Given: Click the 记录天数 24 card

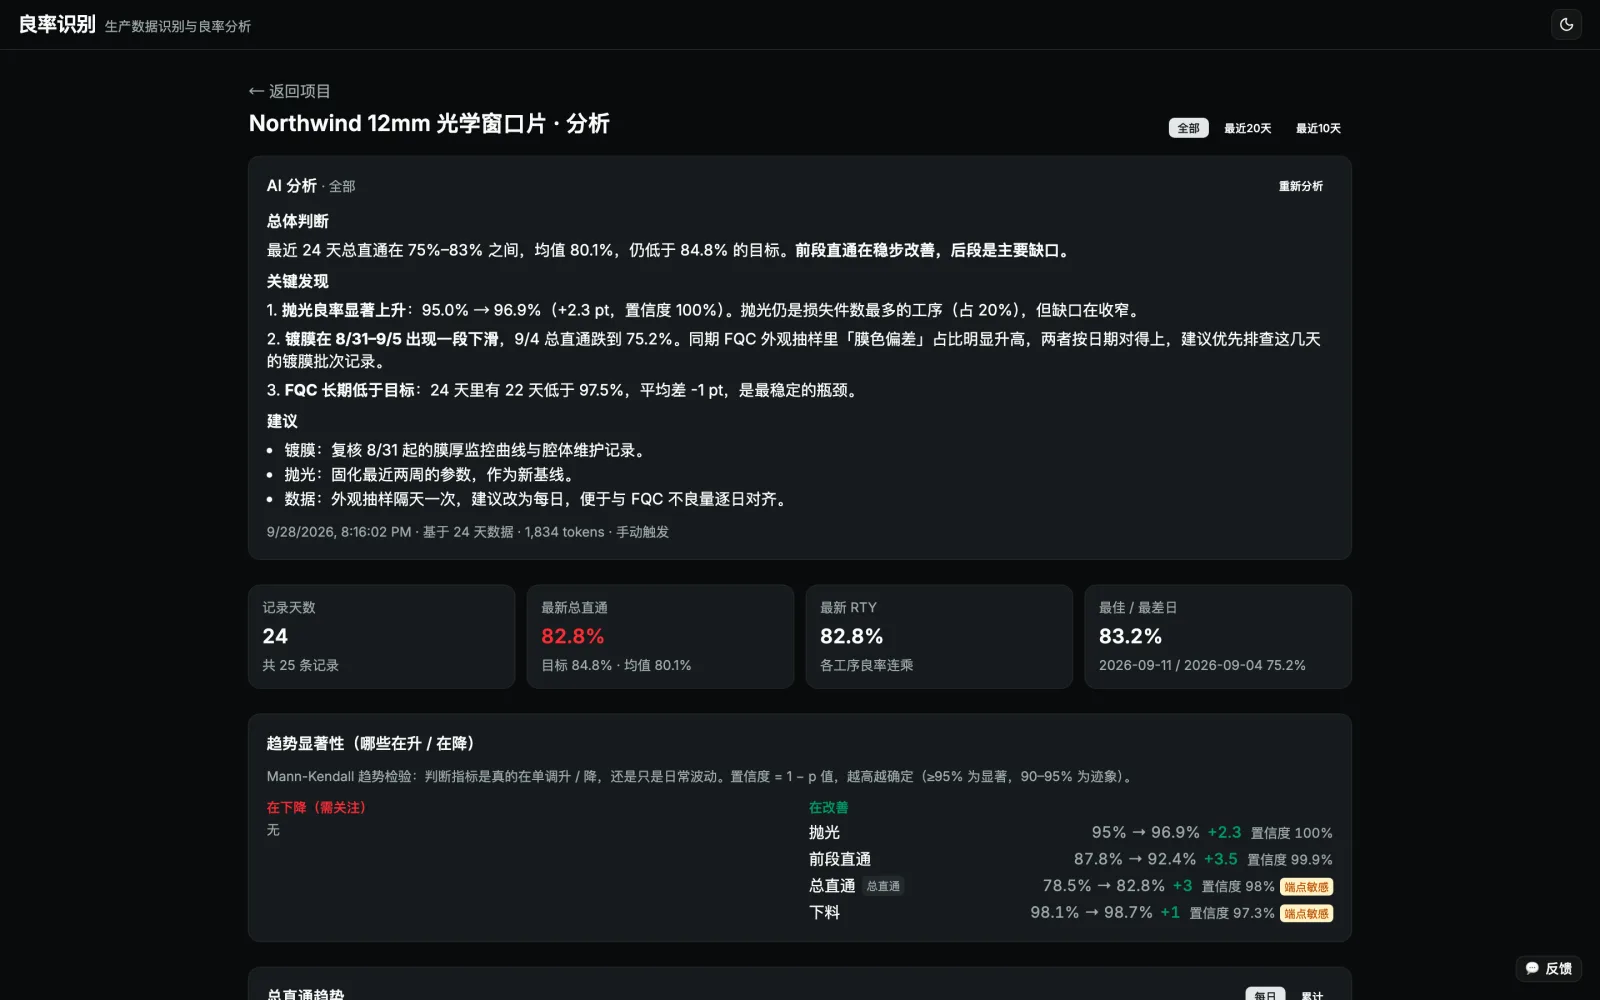Looking at the screenshot, I should (381, 636).
